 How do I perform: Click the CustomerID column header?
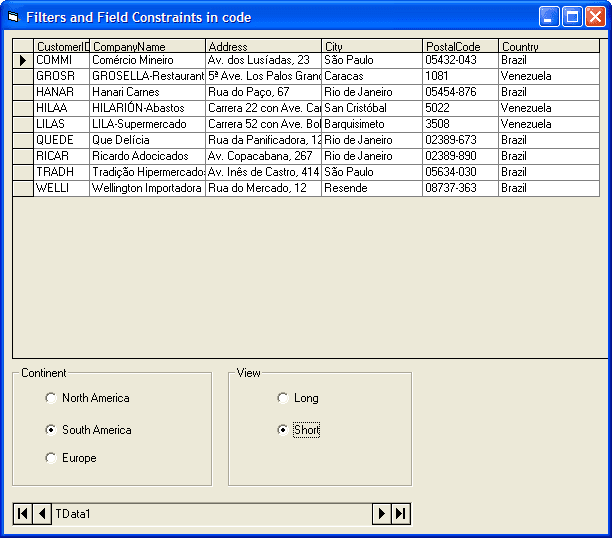tap(62, 46)
